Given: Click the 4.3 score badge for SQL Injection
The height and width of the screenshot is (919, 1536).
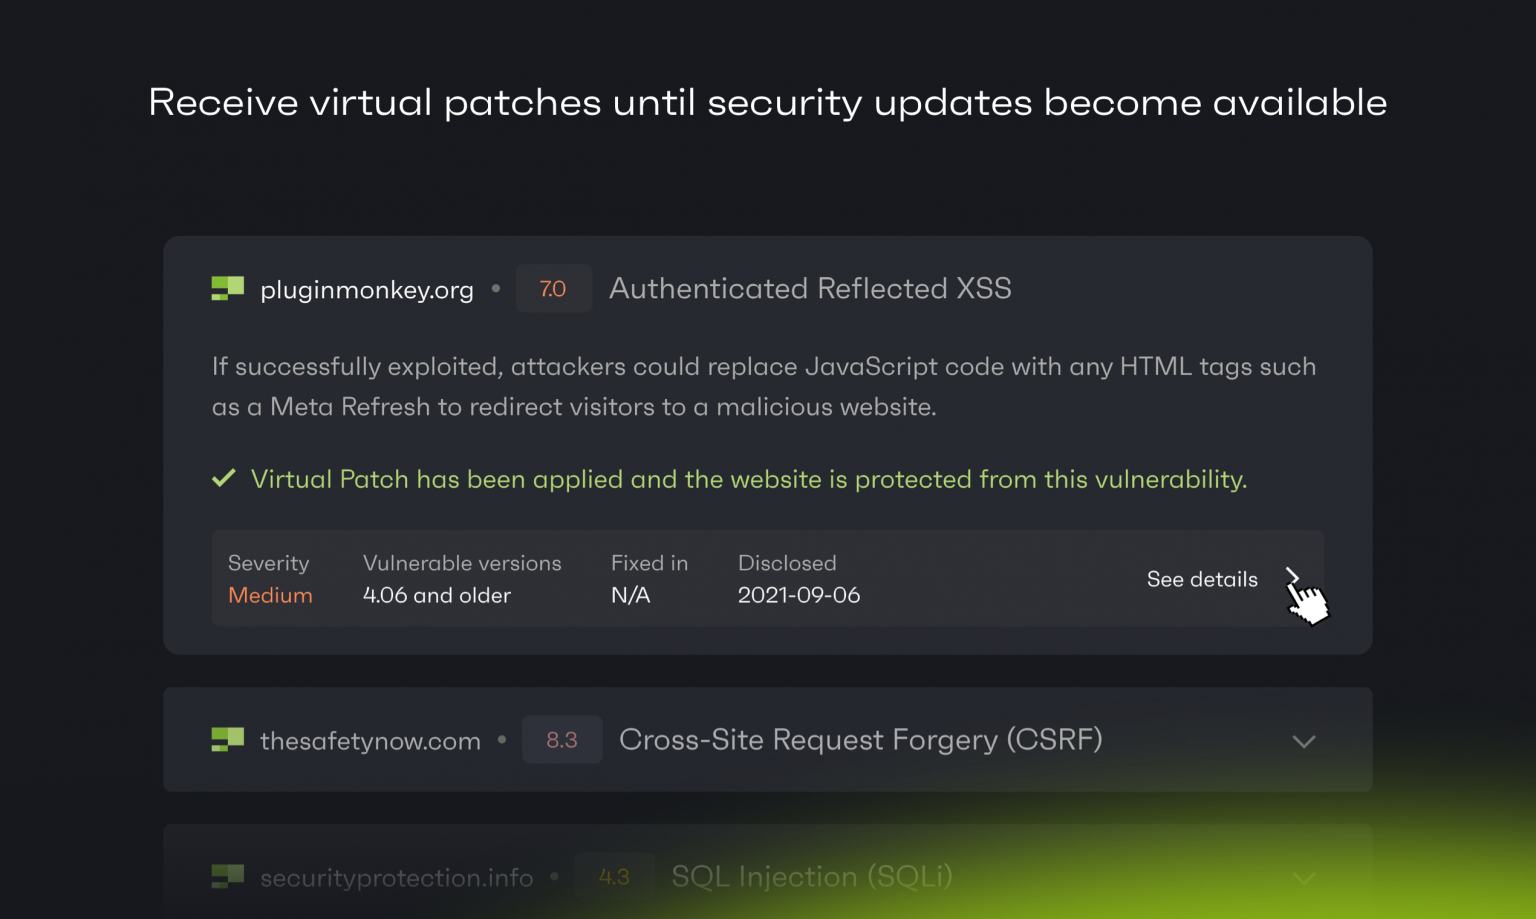Looking at the screenshot, I should tap(615, 877).
